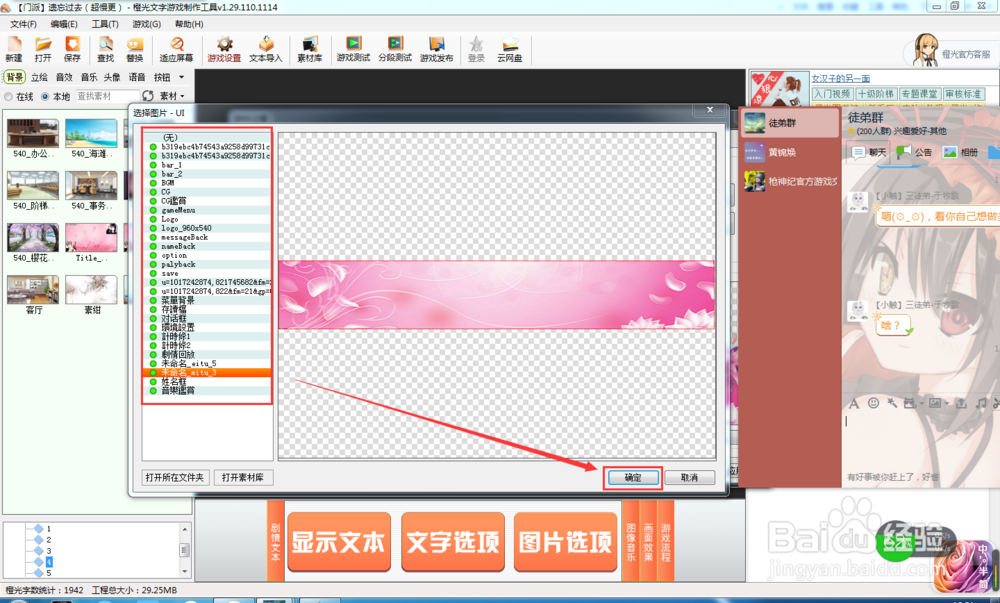Toggle the checkbox beside item 5
This screenshot has height=603, width=1000.
coord(38,572)
